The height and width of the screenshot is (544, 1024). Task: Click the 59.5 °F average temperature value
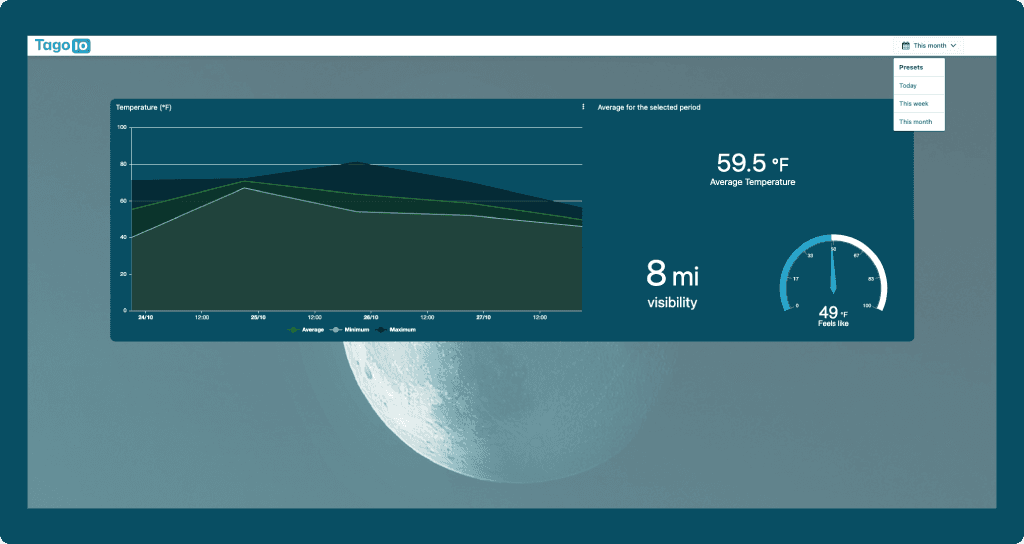pyautogui.click(x=752, y=163)
